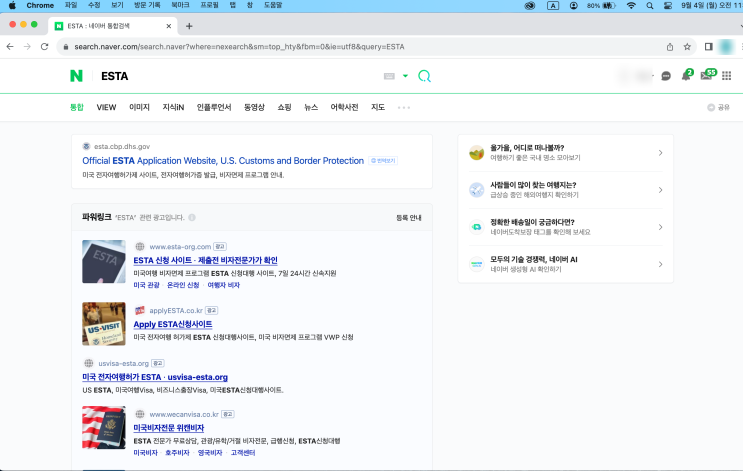This screenshot has height=471, width=743.
Task: Open the 방문 기록 menu in menu bar
Action: tap(147, 5)
